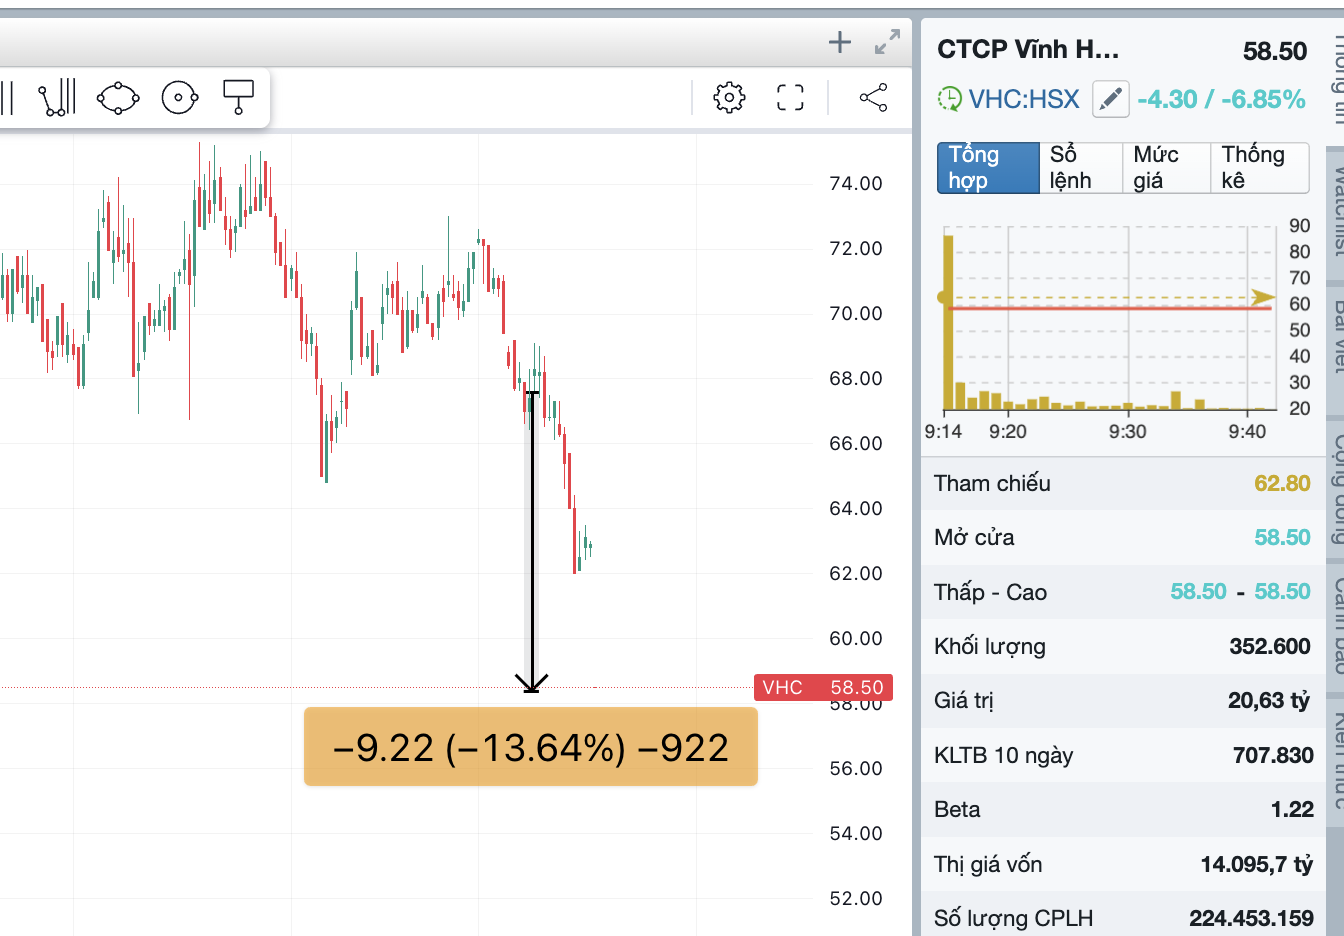Screen dimensions: 1344x936
Task: Expand the chart panel with the diagonal arrows
Action: tap(887, 42)
